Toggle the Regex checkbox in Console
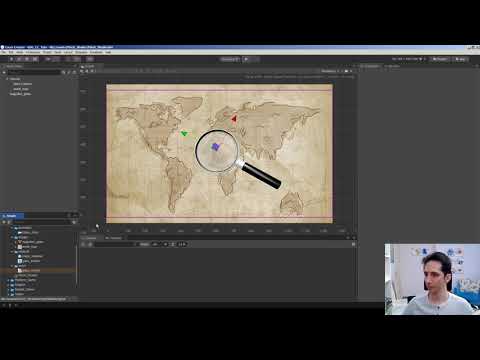The image size is (480, 360). coord(138,244)
